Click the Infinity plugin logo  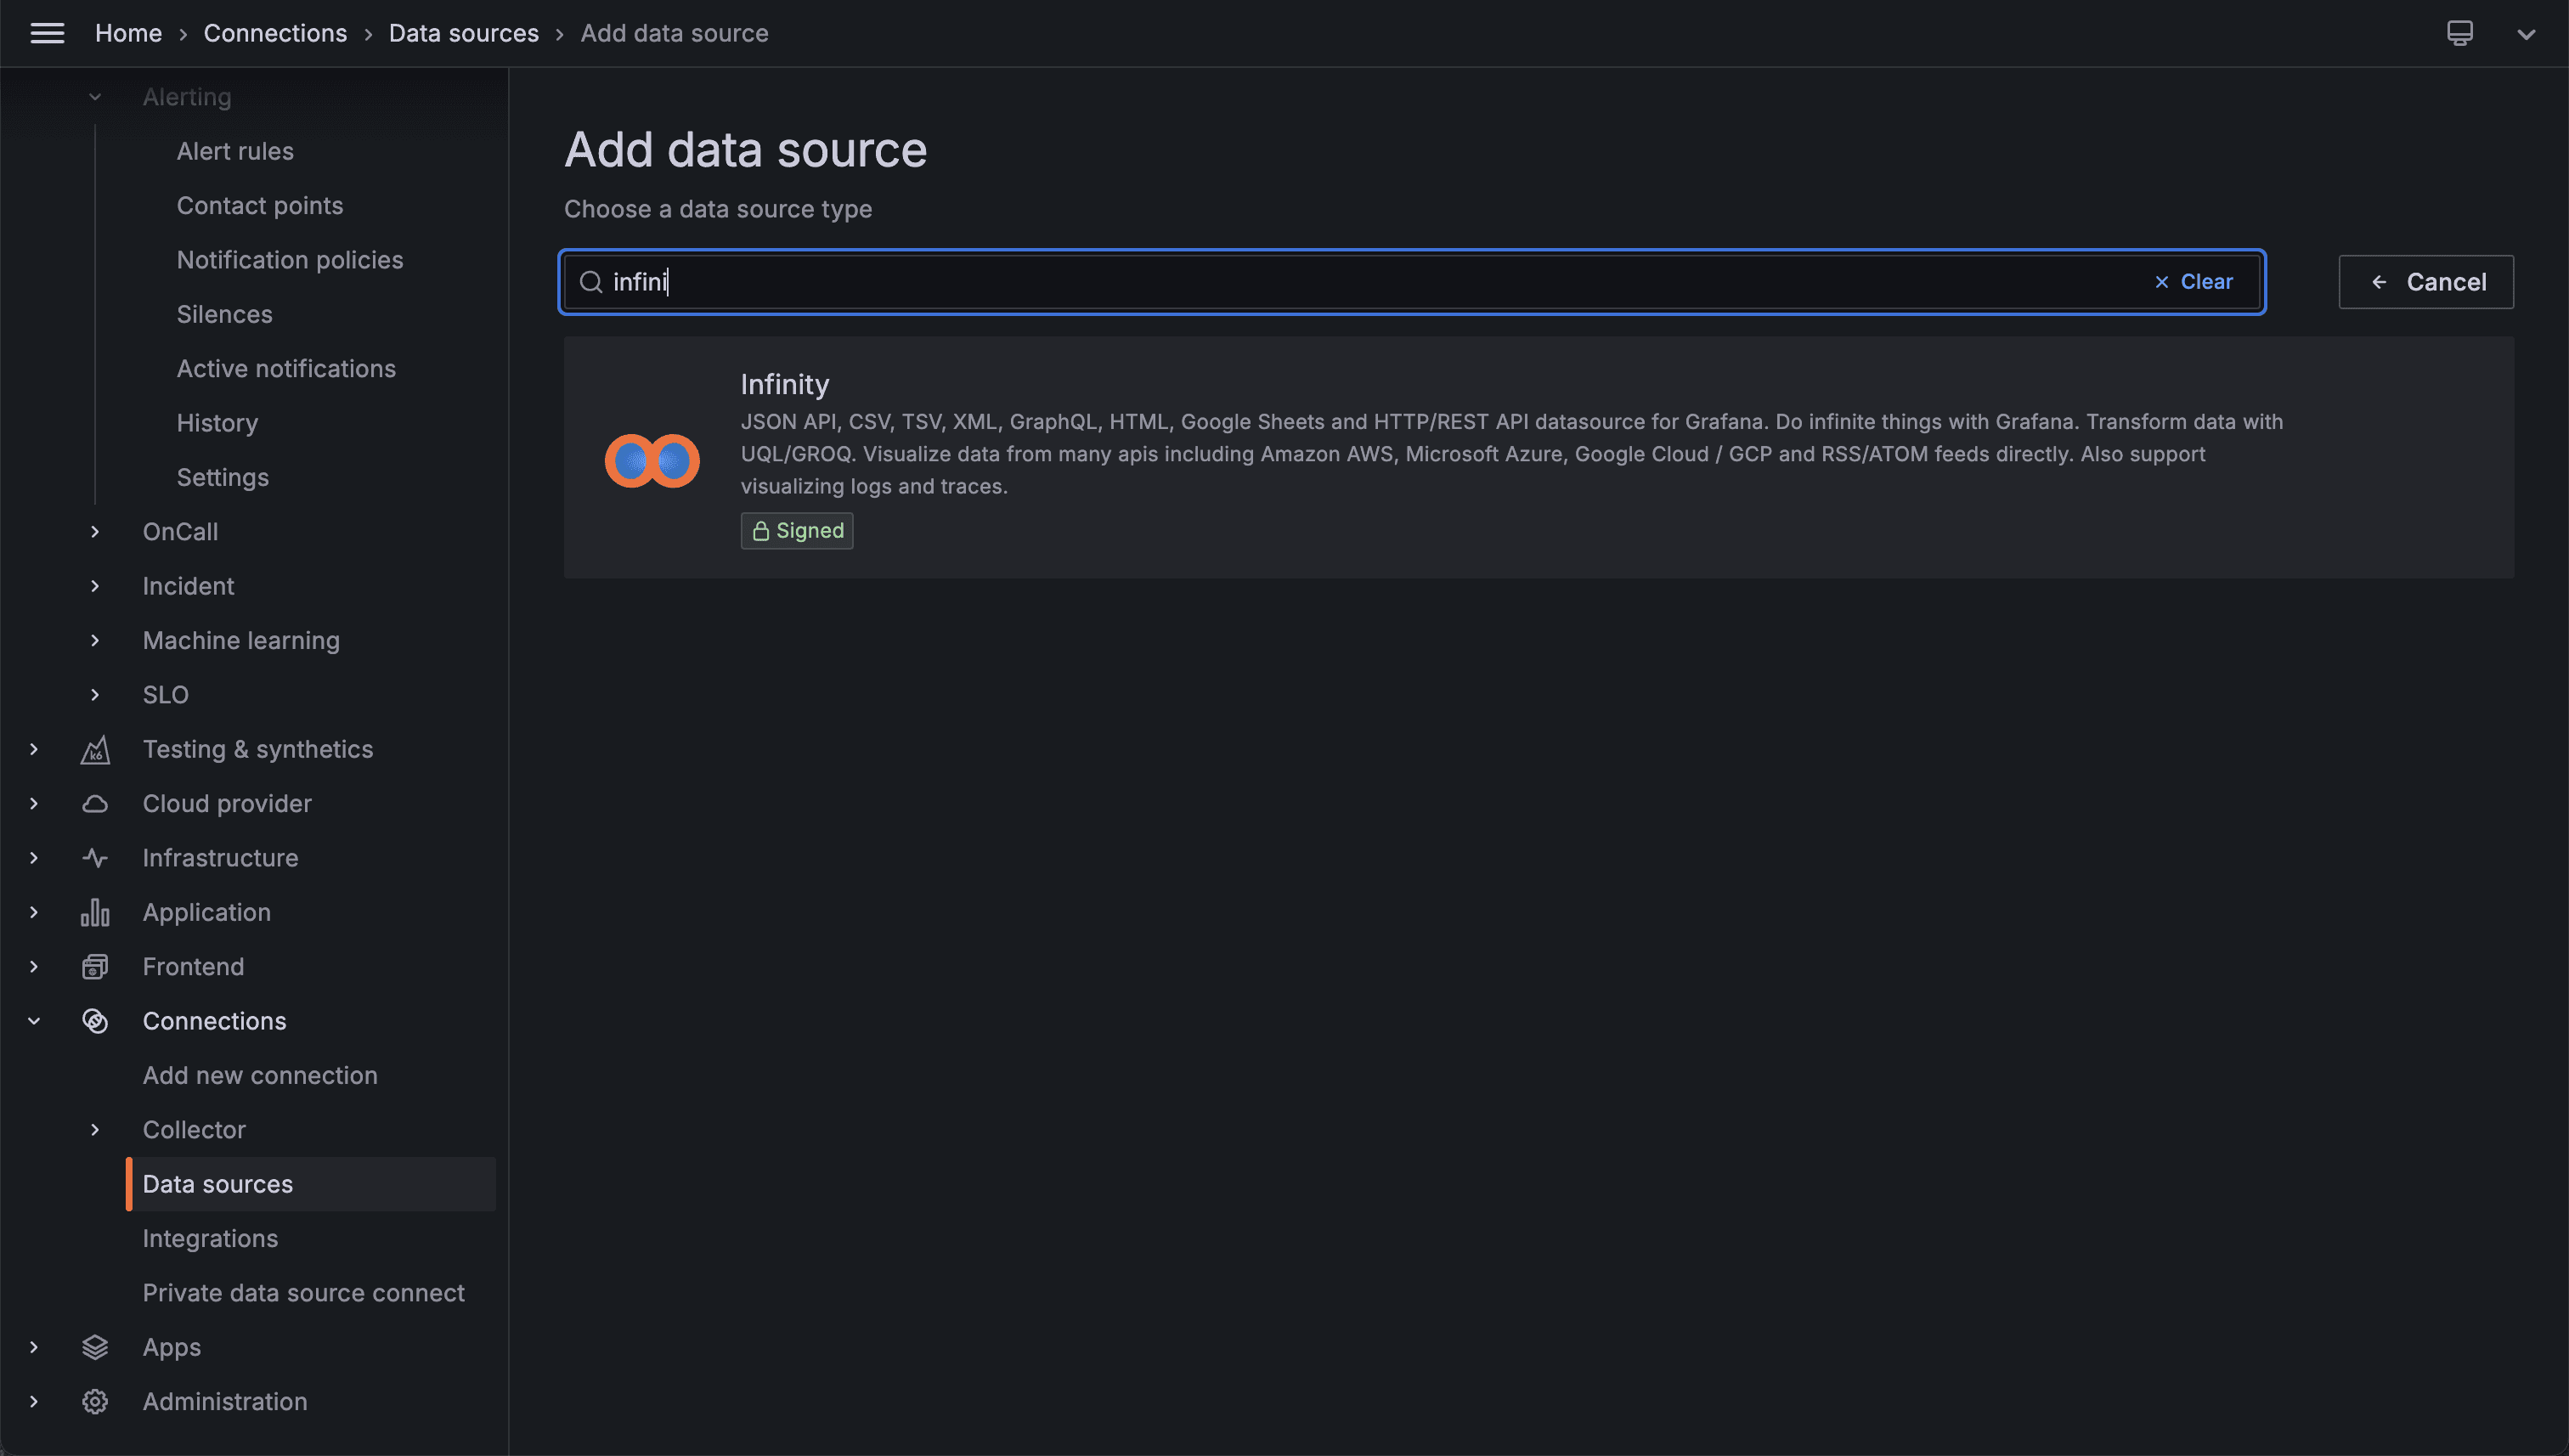(652, 460)
